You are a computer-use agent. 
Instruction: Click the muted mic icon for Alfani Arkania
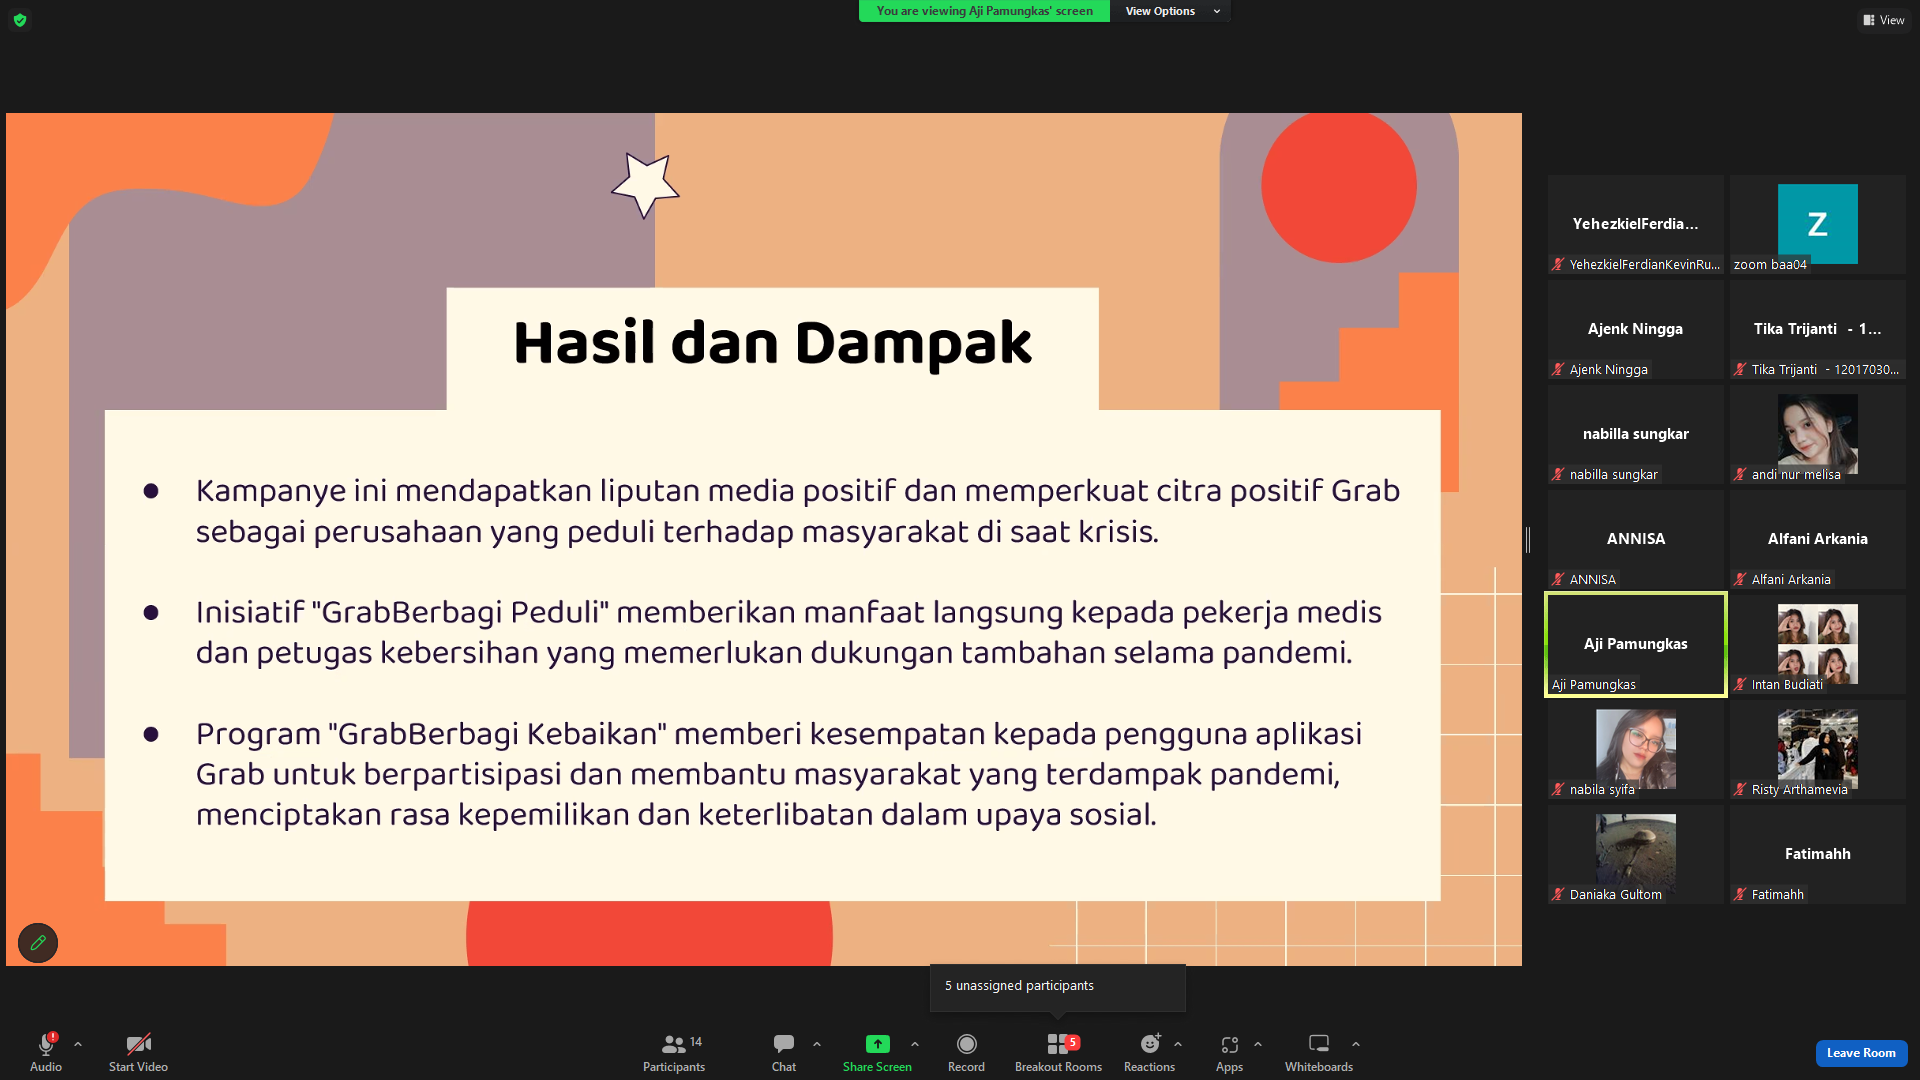click(1740, 579)
